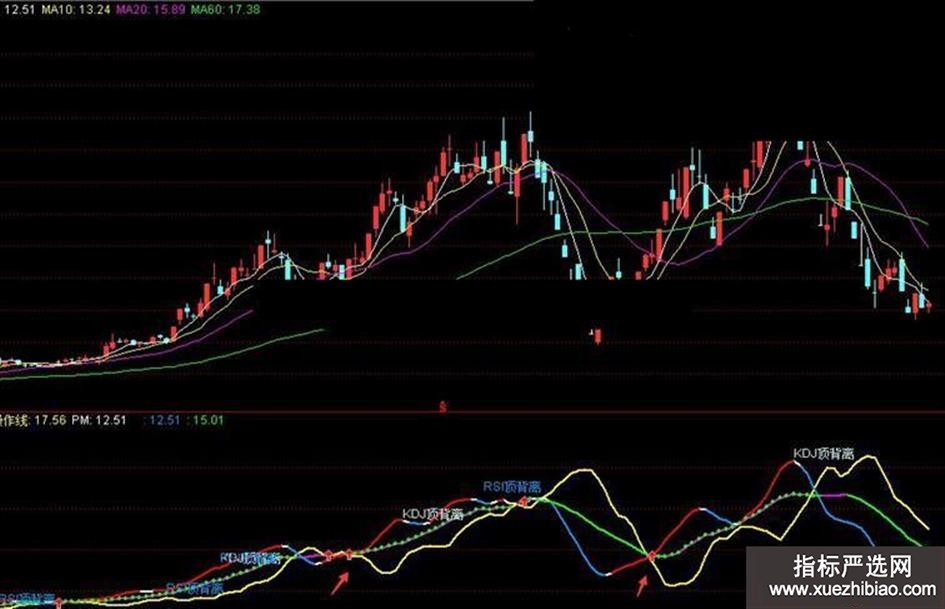Click the MA10: 13.24 indicator label

coord(76,10)
